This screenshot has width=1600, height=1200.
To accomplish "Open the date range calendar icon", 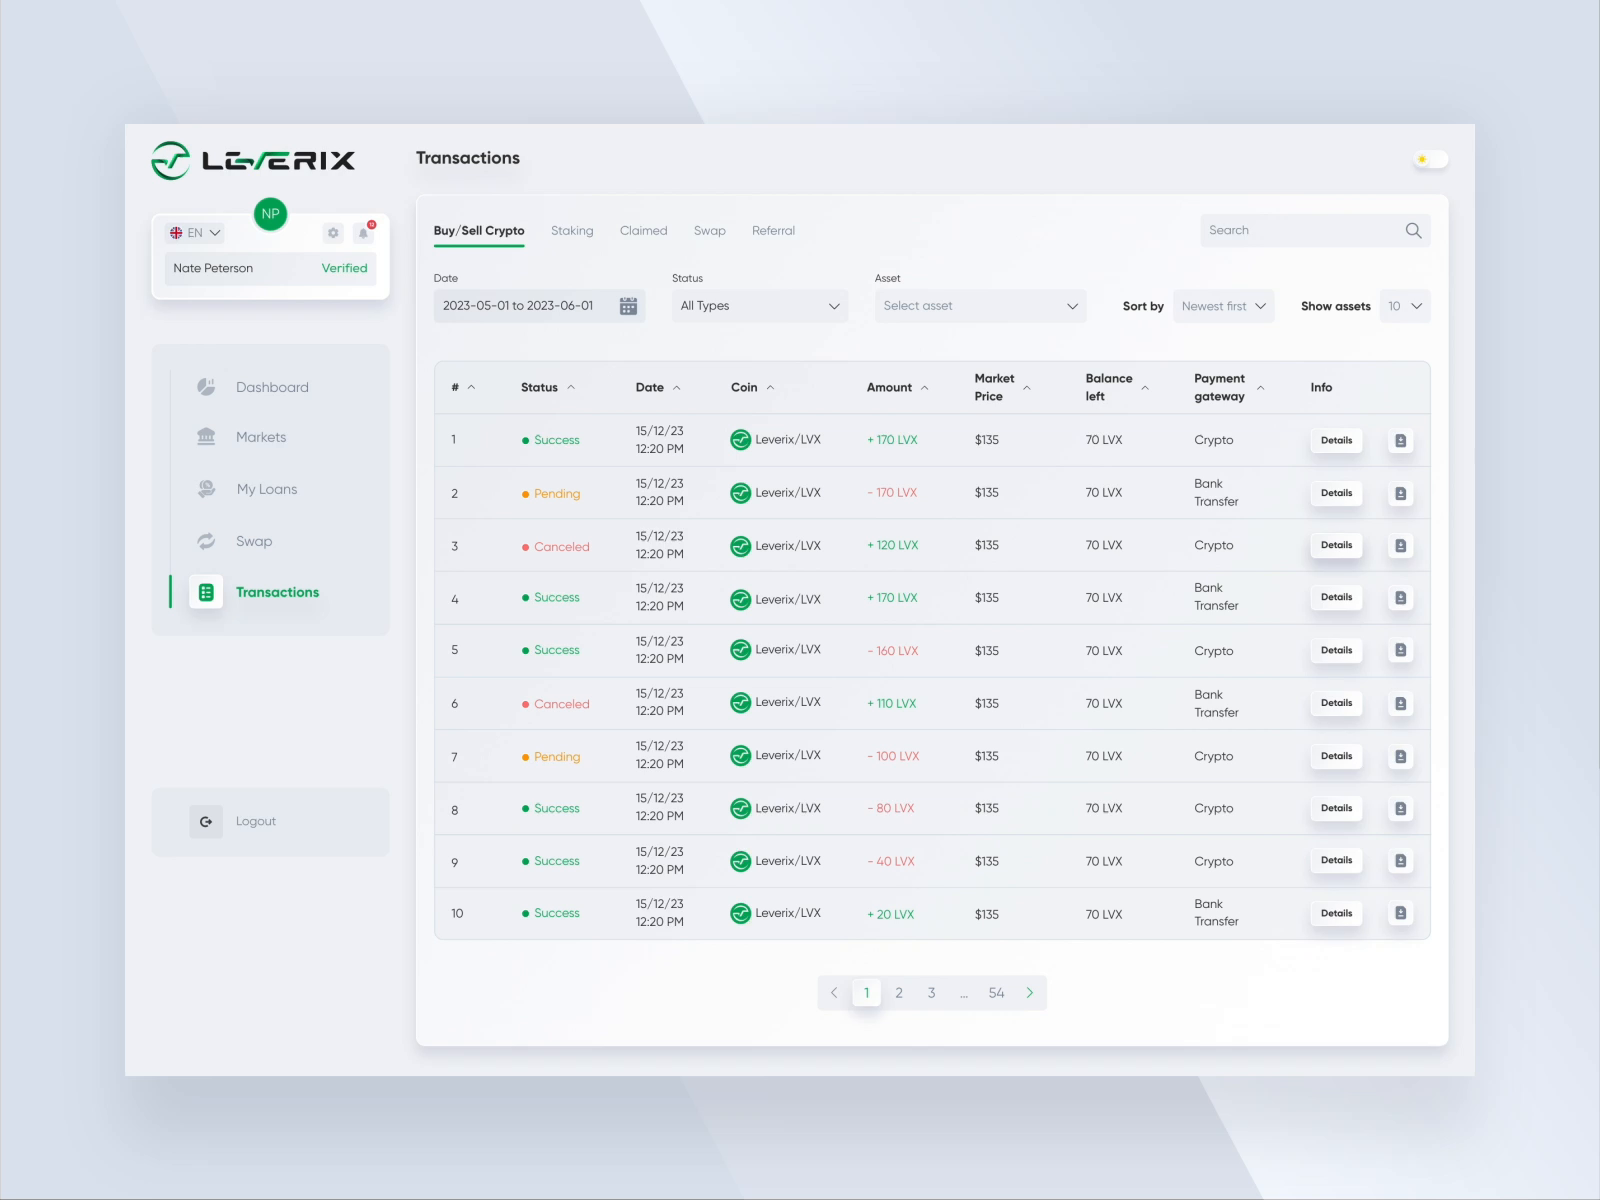I will tap(628, 306).
